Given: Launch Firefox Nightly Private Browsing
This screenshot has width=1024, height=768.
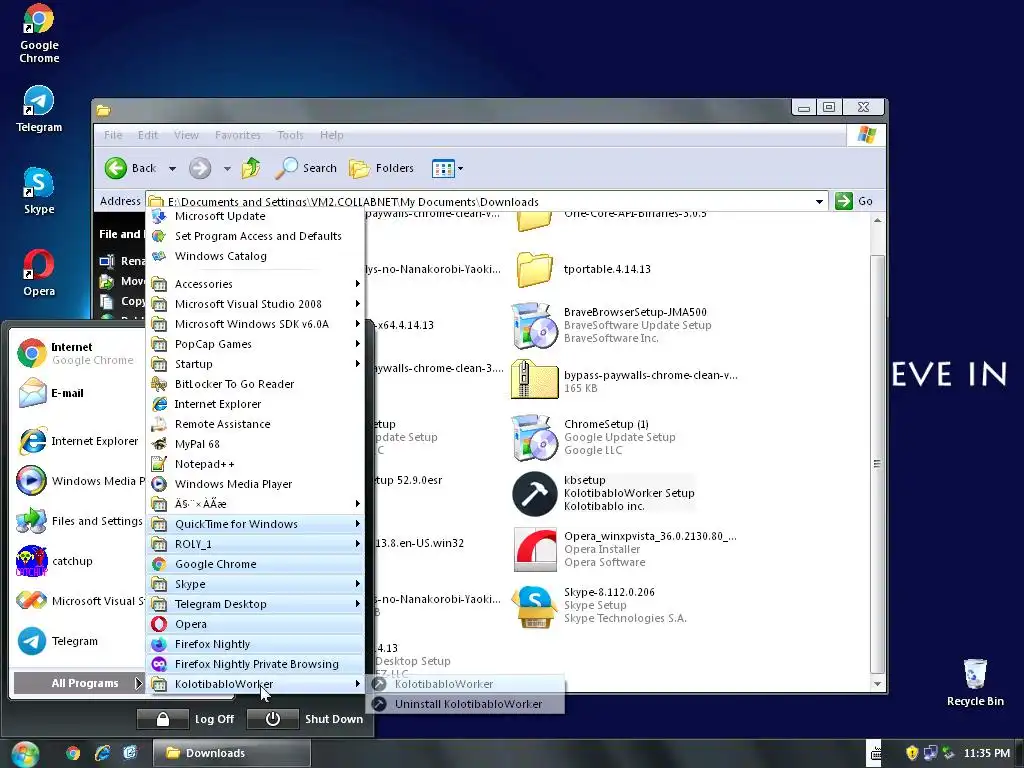Looking at the screenshot, I should 255,664.
